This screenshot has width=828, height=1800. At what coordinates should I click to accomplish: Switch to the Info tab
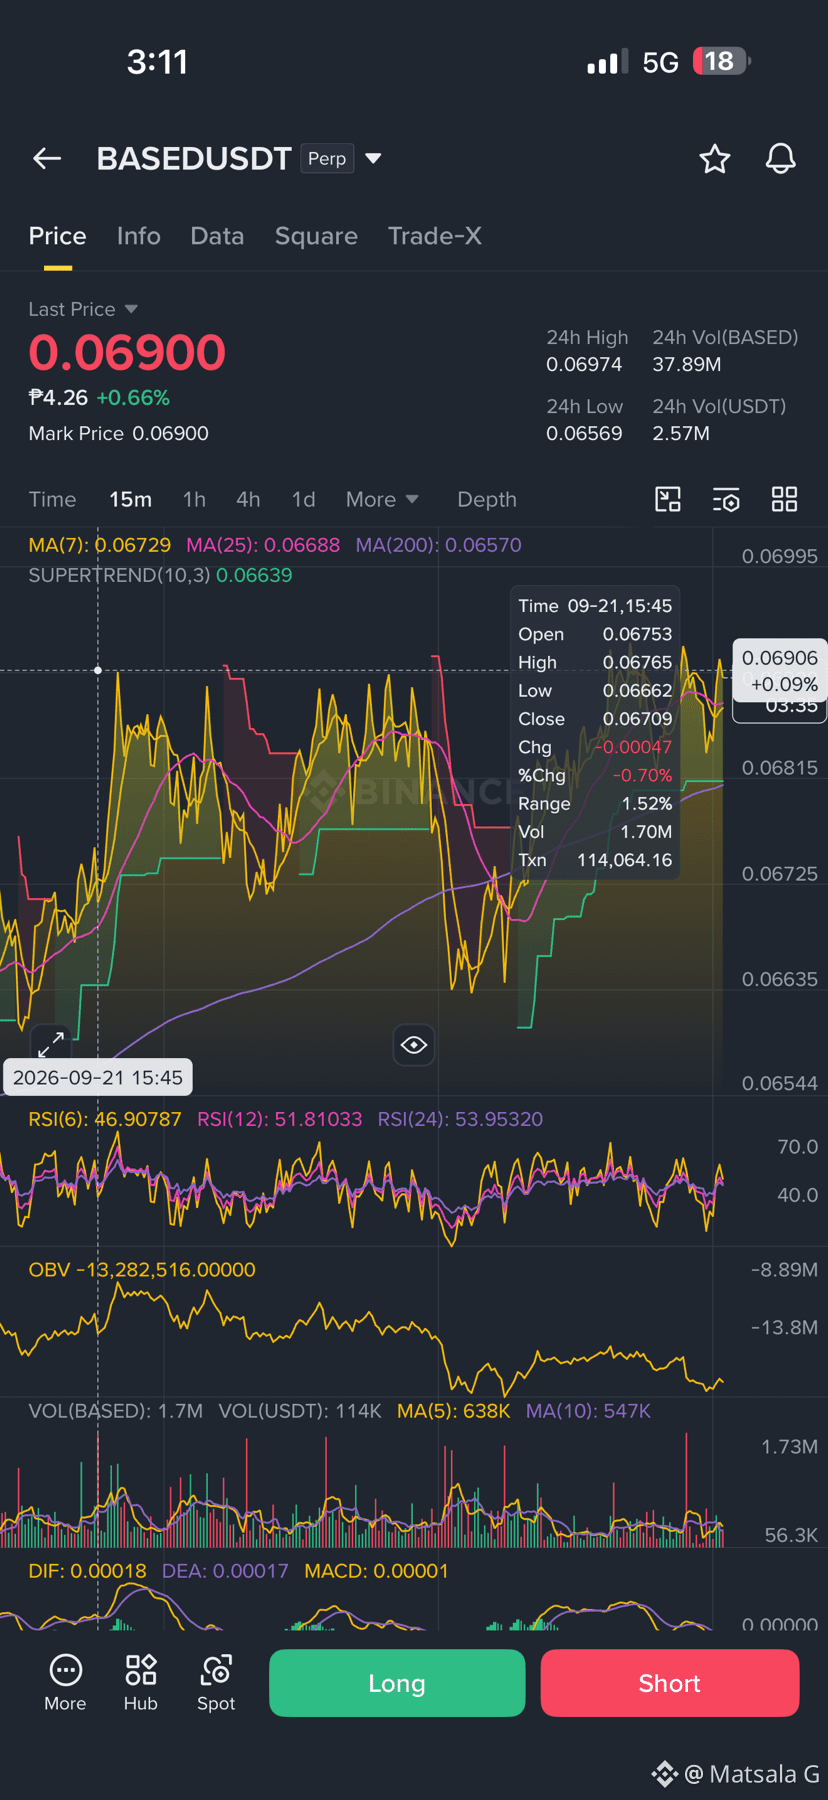138,236
